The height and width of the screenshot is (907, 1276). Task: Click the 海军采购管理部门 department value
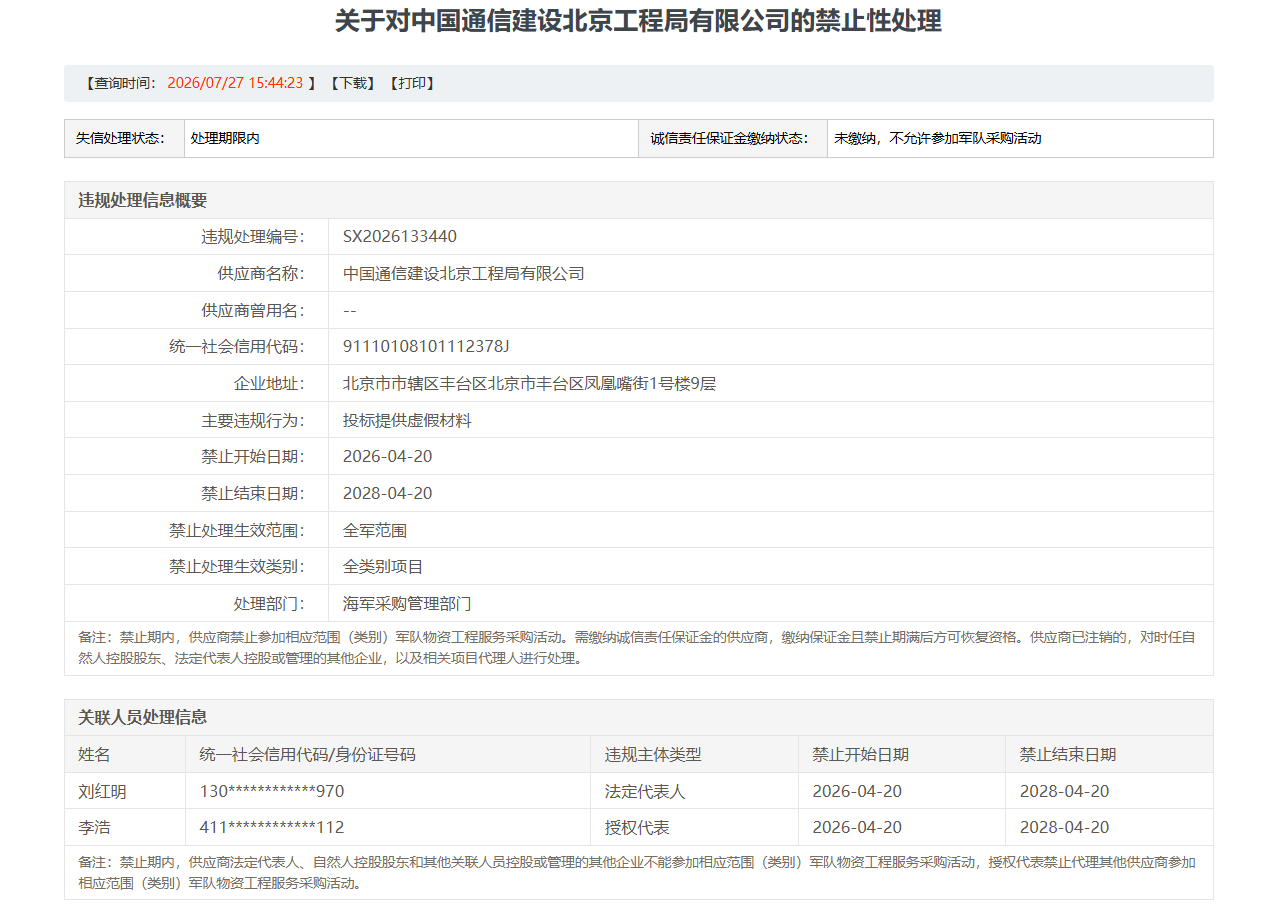pyautogui.click(x=407, y=603)
